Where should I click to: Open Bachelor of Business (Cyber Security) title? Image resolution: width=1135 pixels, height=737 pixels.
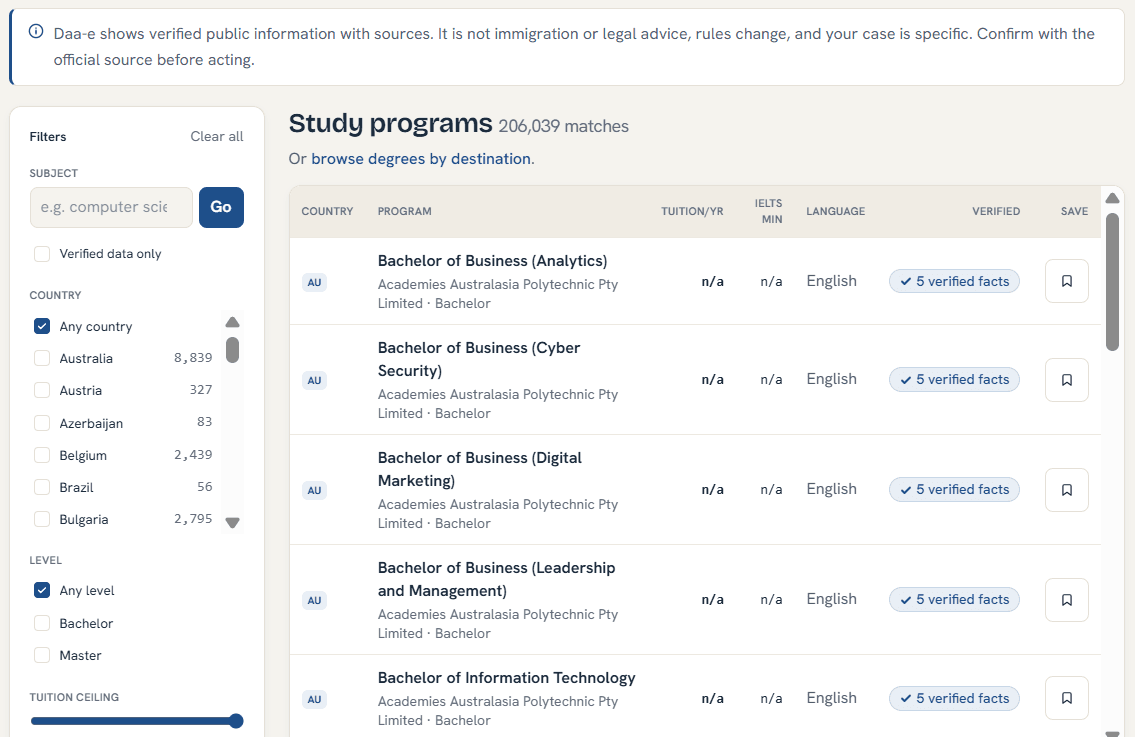(478, 359)
